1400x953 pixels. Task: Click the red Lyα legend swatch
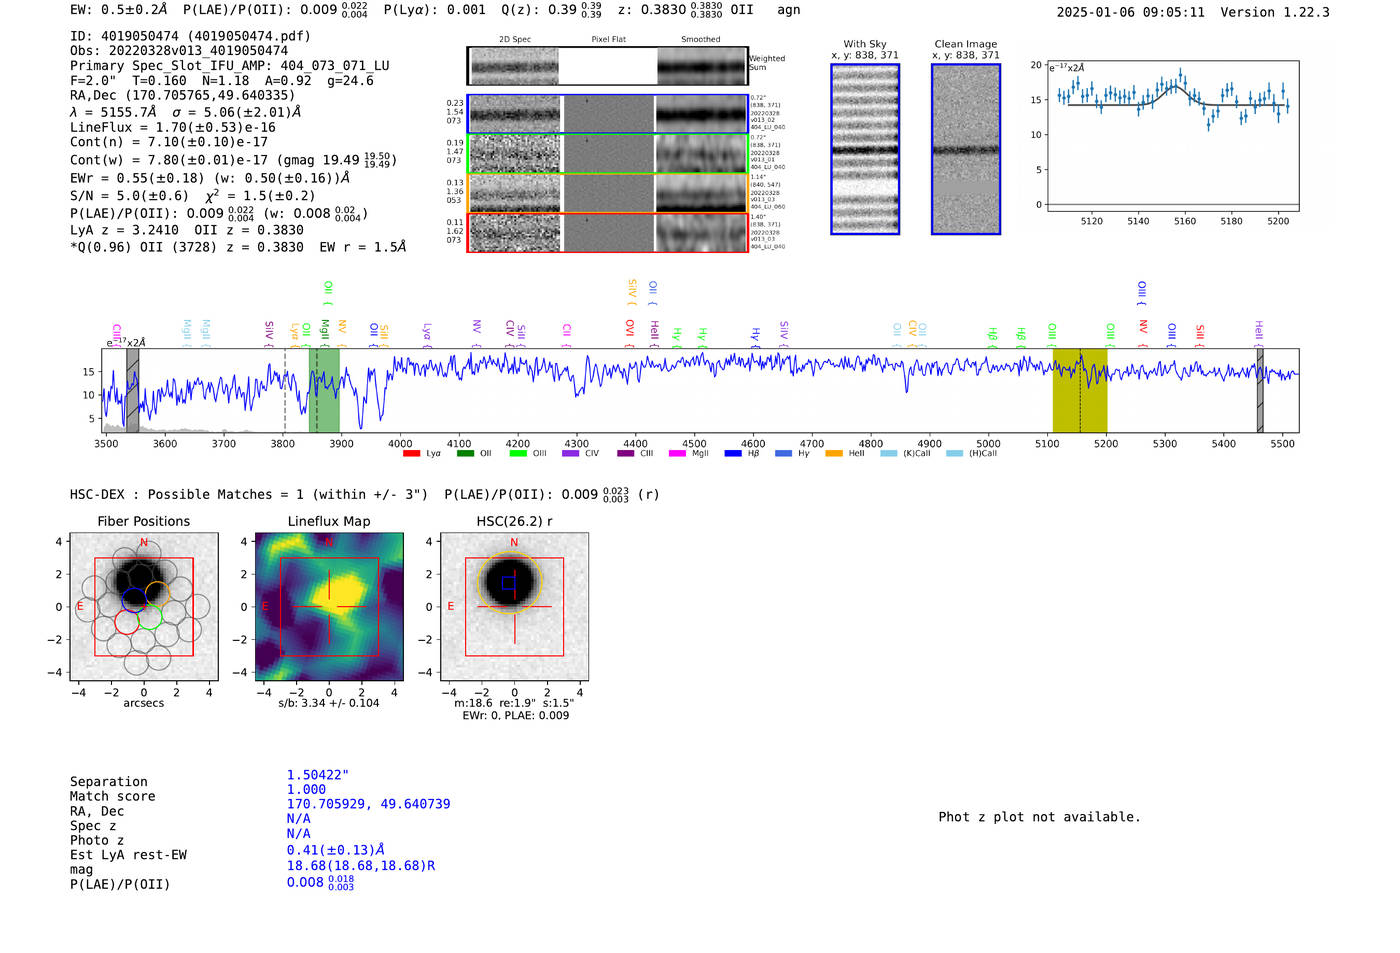[x=411, y=454]
